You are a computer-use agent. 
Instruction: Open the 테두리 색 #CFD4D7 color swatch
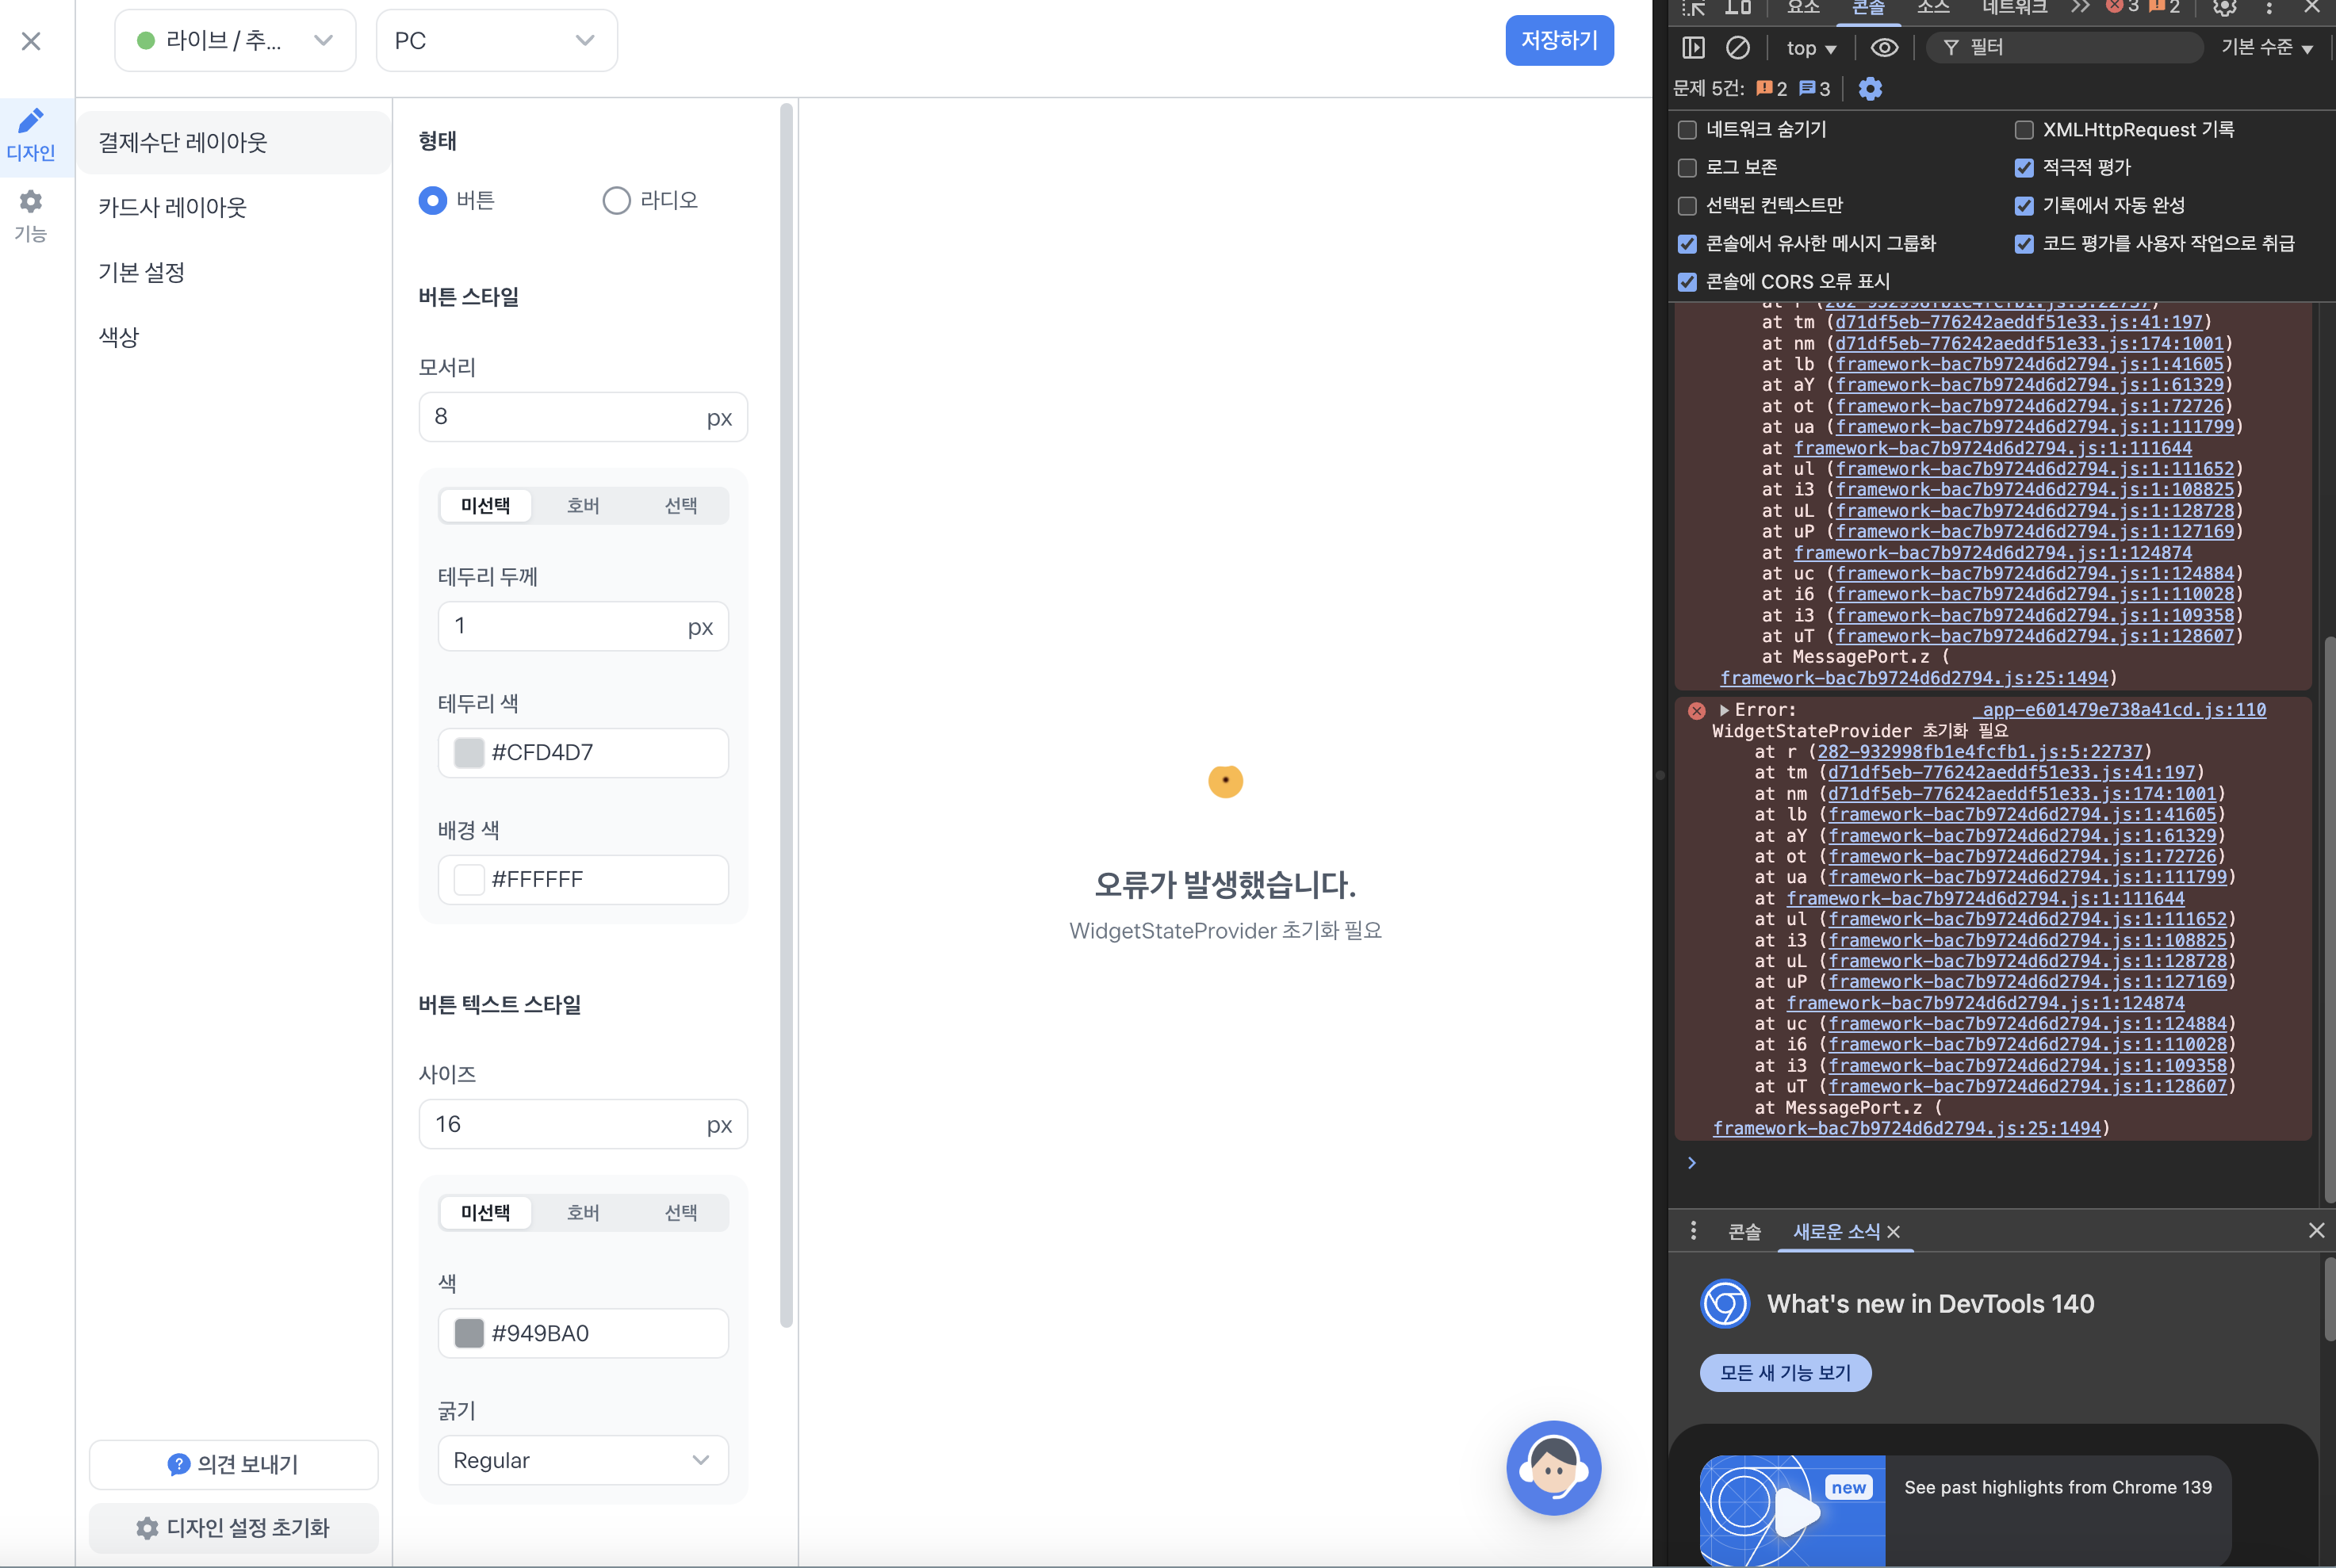(x=469, y=753)
